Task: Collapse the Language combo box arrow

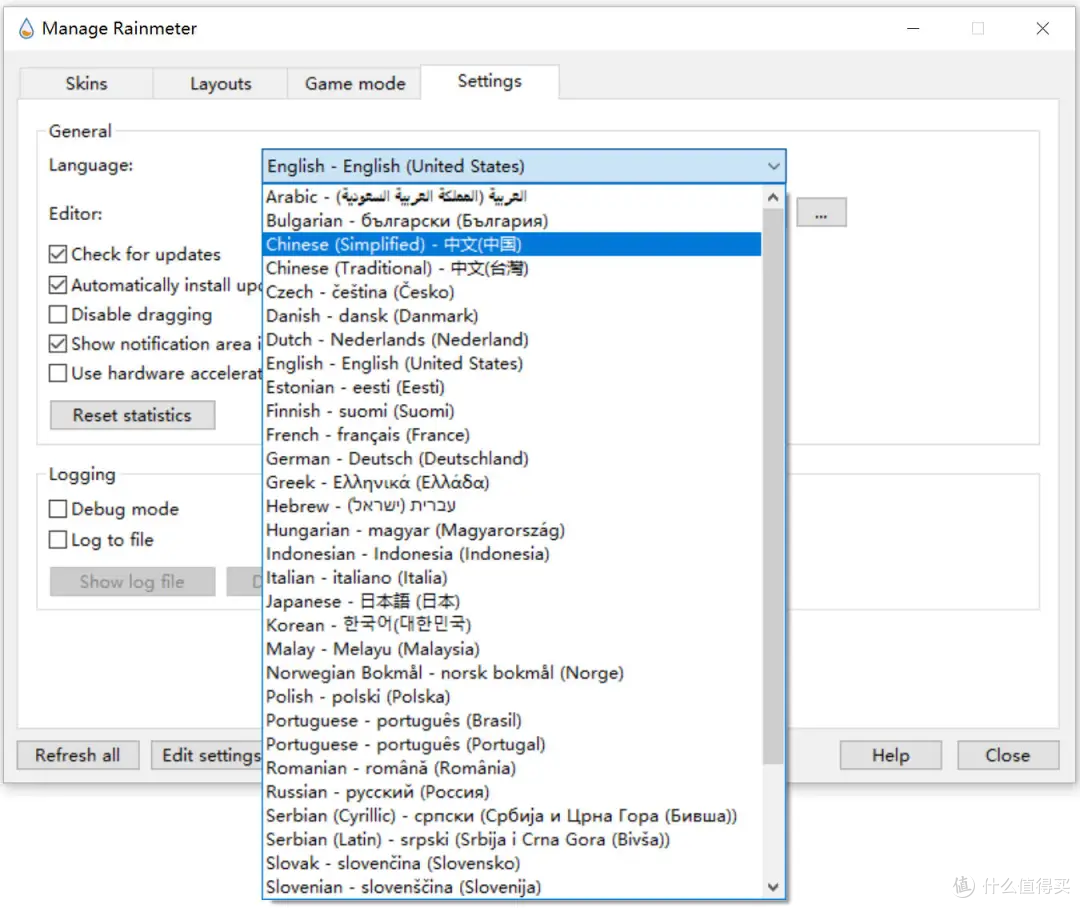Action: click(x=773, y=166)
